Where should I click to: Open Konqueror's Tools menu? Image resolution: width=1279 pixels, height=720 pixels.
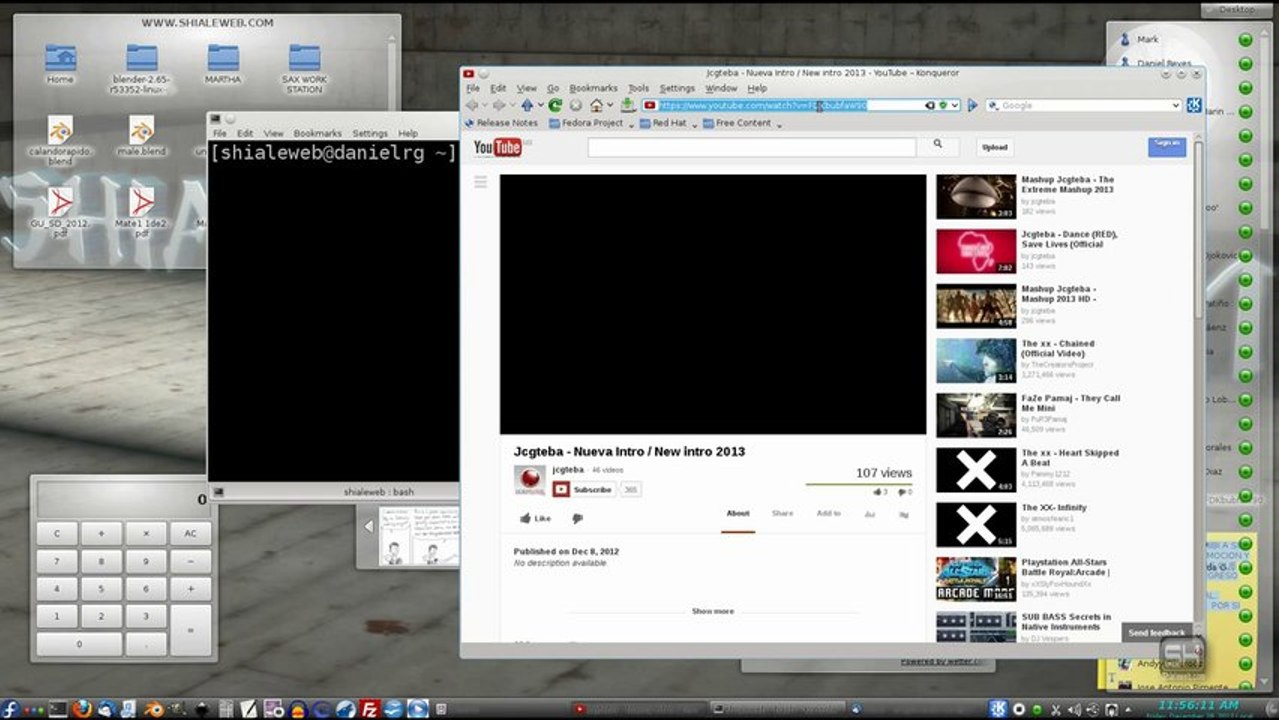coord(638,88)
